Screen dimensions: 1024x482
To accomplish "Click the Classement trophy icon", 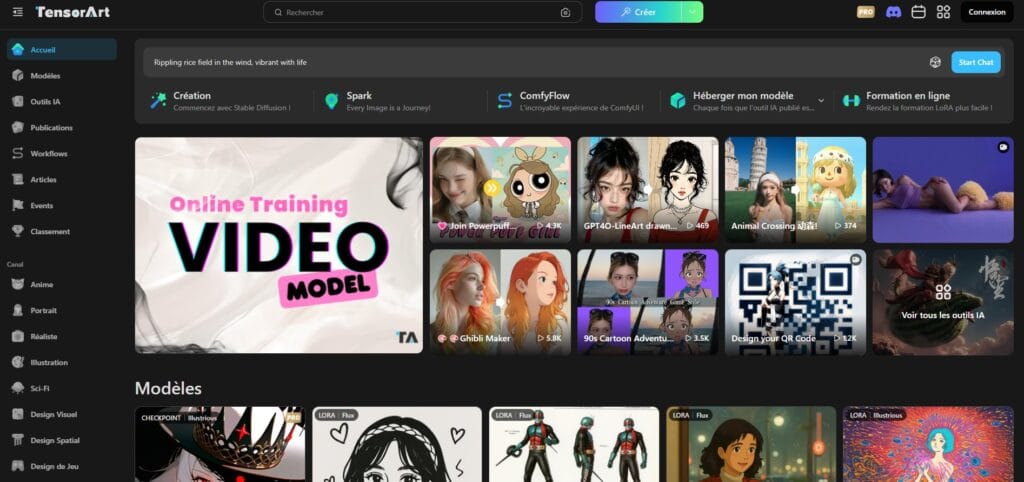I will (18, 231).
